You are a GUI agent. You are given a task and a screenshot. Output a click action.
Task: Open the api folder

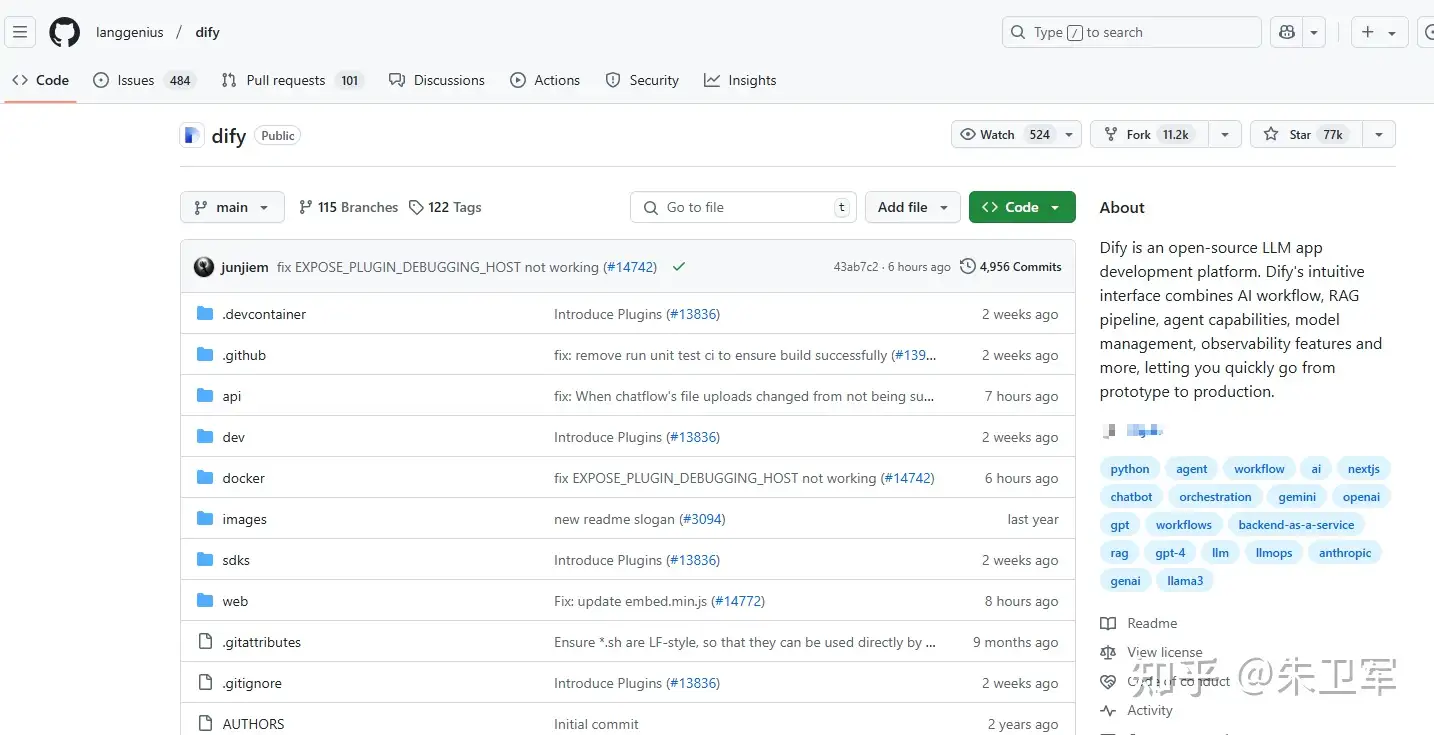coord(232,396)
